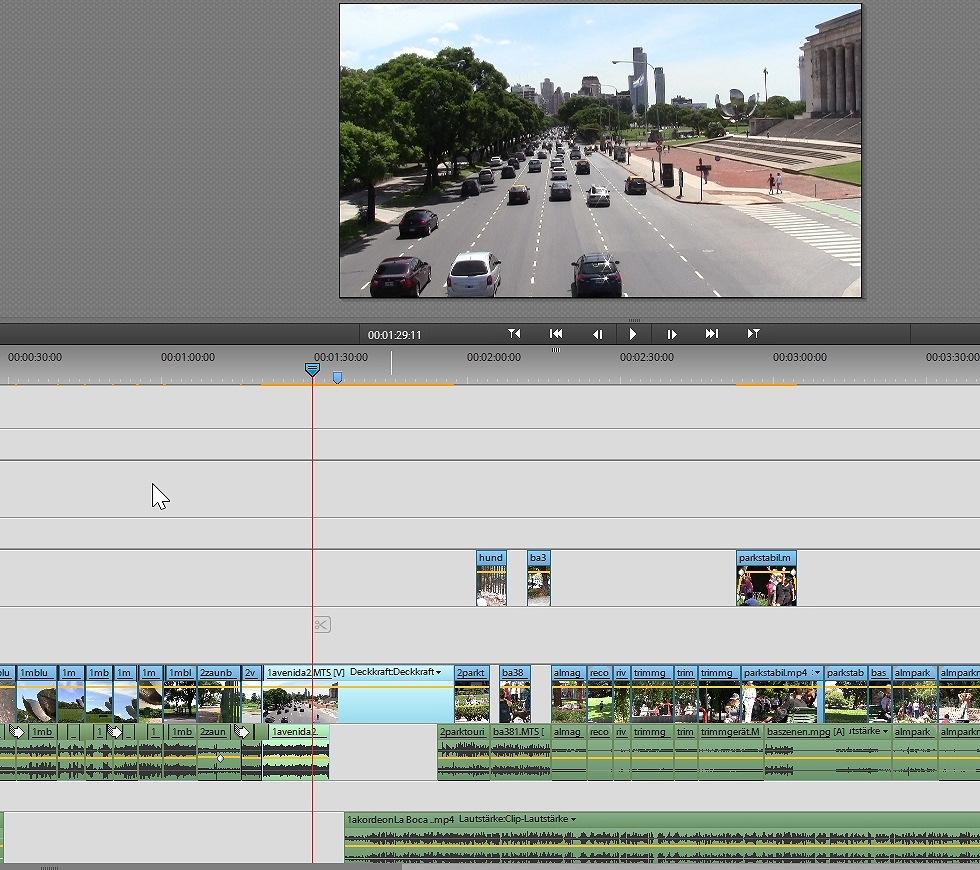Click the 00:03:00:00 ruler time label
The image size is (980, 870).
pyautogui.click(x=799, y=357)
